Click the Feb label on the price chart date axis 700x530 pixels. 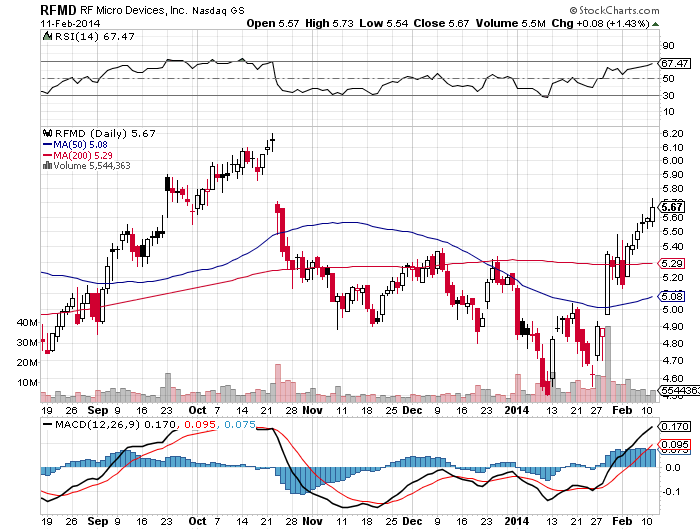622,410
